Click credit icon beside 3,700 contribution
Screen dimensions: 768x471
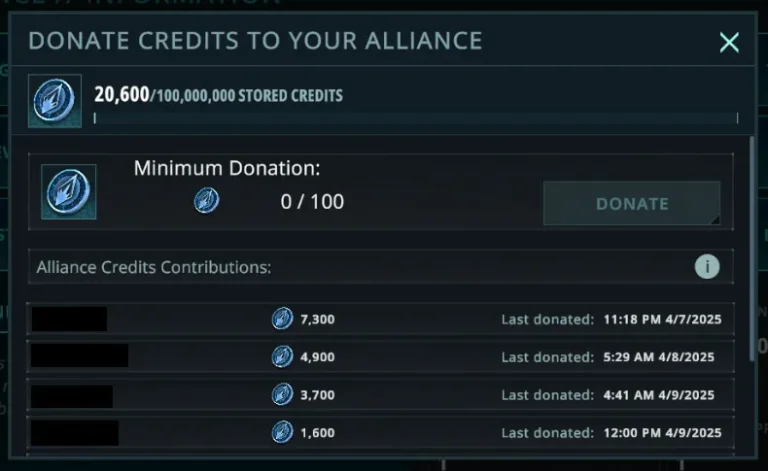(282, 395)
